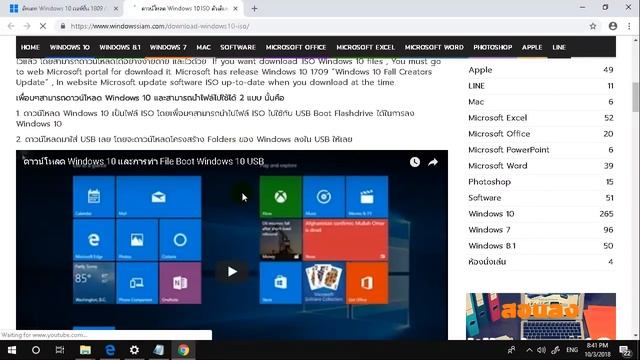The width and height of the screenshot is (640, 360).
Task: Open Apple category link
Action: (480, 70)
